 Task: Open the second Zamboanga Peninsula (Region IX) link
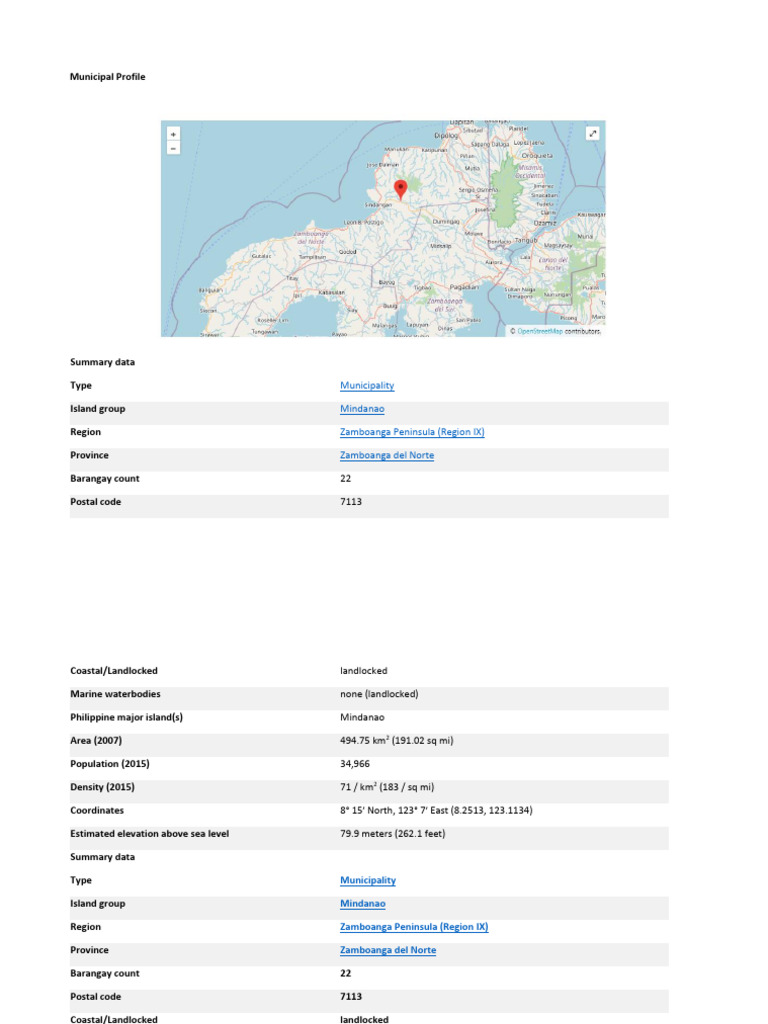coord(414,927)
